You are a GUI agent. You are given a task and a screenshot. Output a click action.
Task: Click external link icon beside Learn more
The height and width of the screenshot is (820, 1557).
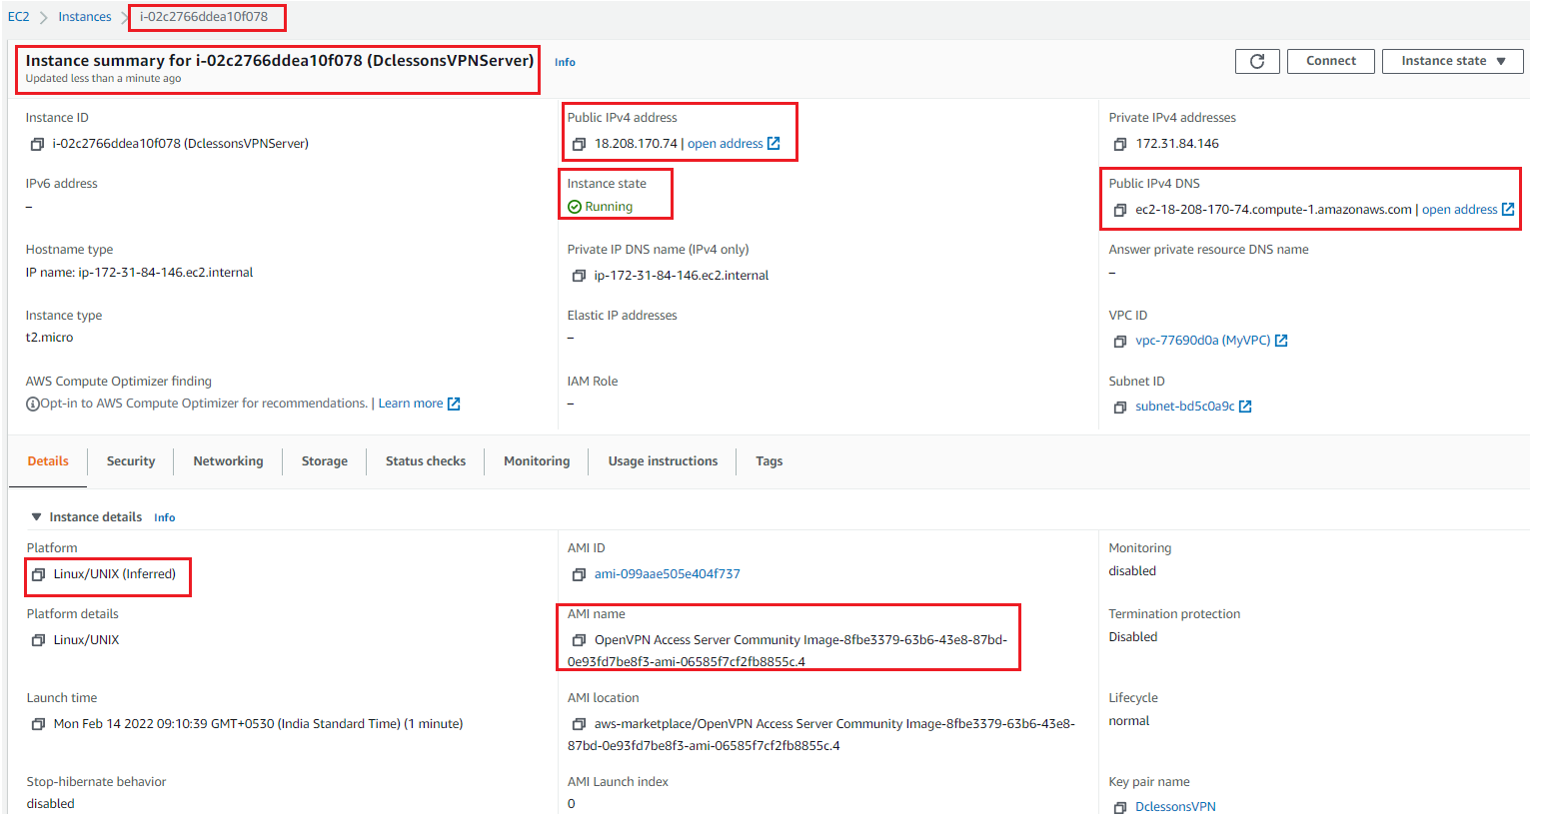(454, 404)
